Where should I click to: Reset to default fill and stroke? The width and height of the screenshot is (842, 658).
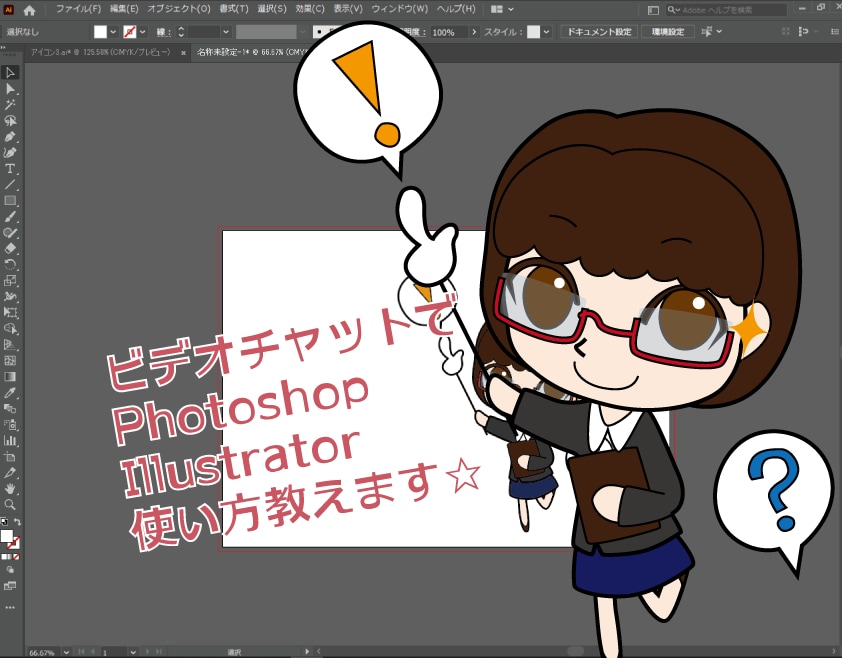tap(4, 522)
